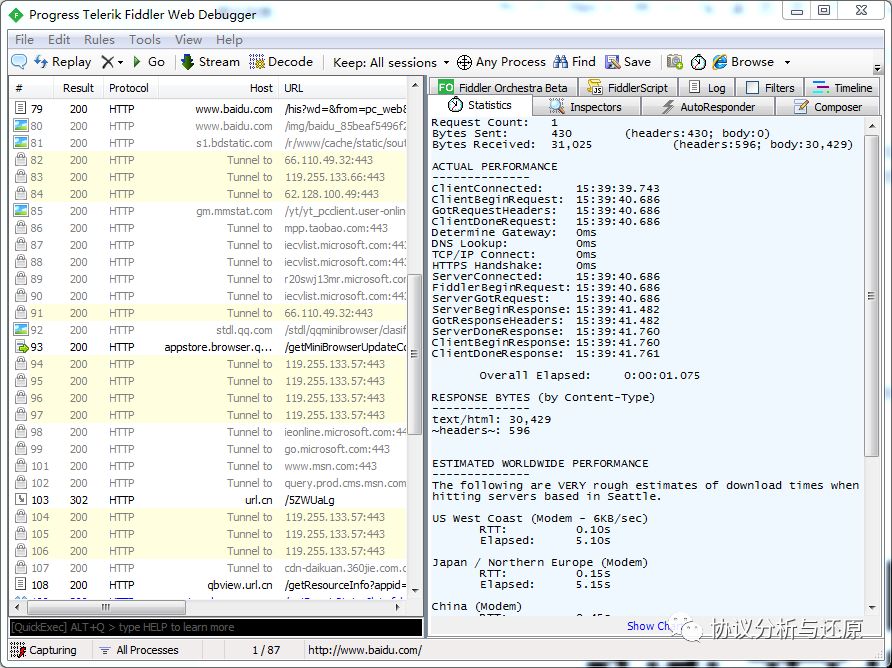Screen dimensions: 892x668
Task: Select session 101 www.msn.com tunnel
Action: pyautogui.click(x=208, y=466)
